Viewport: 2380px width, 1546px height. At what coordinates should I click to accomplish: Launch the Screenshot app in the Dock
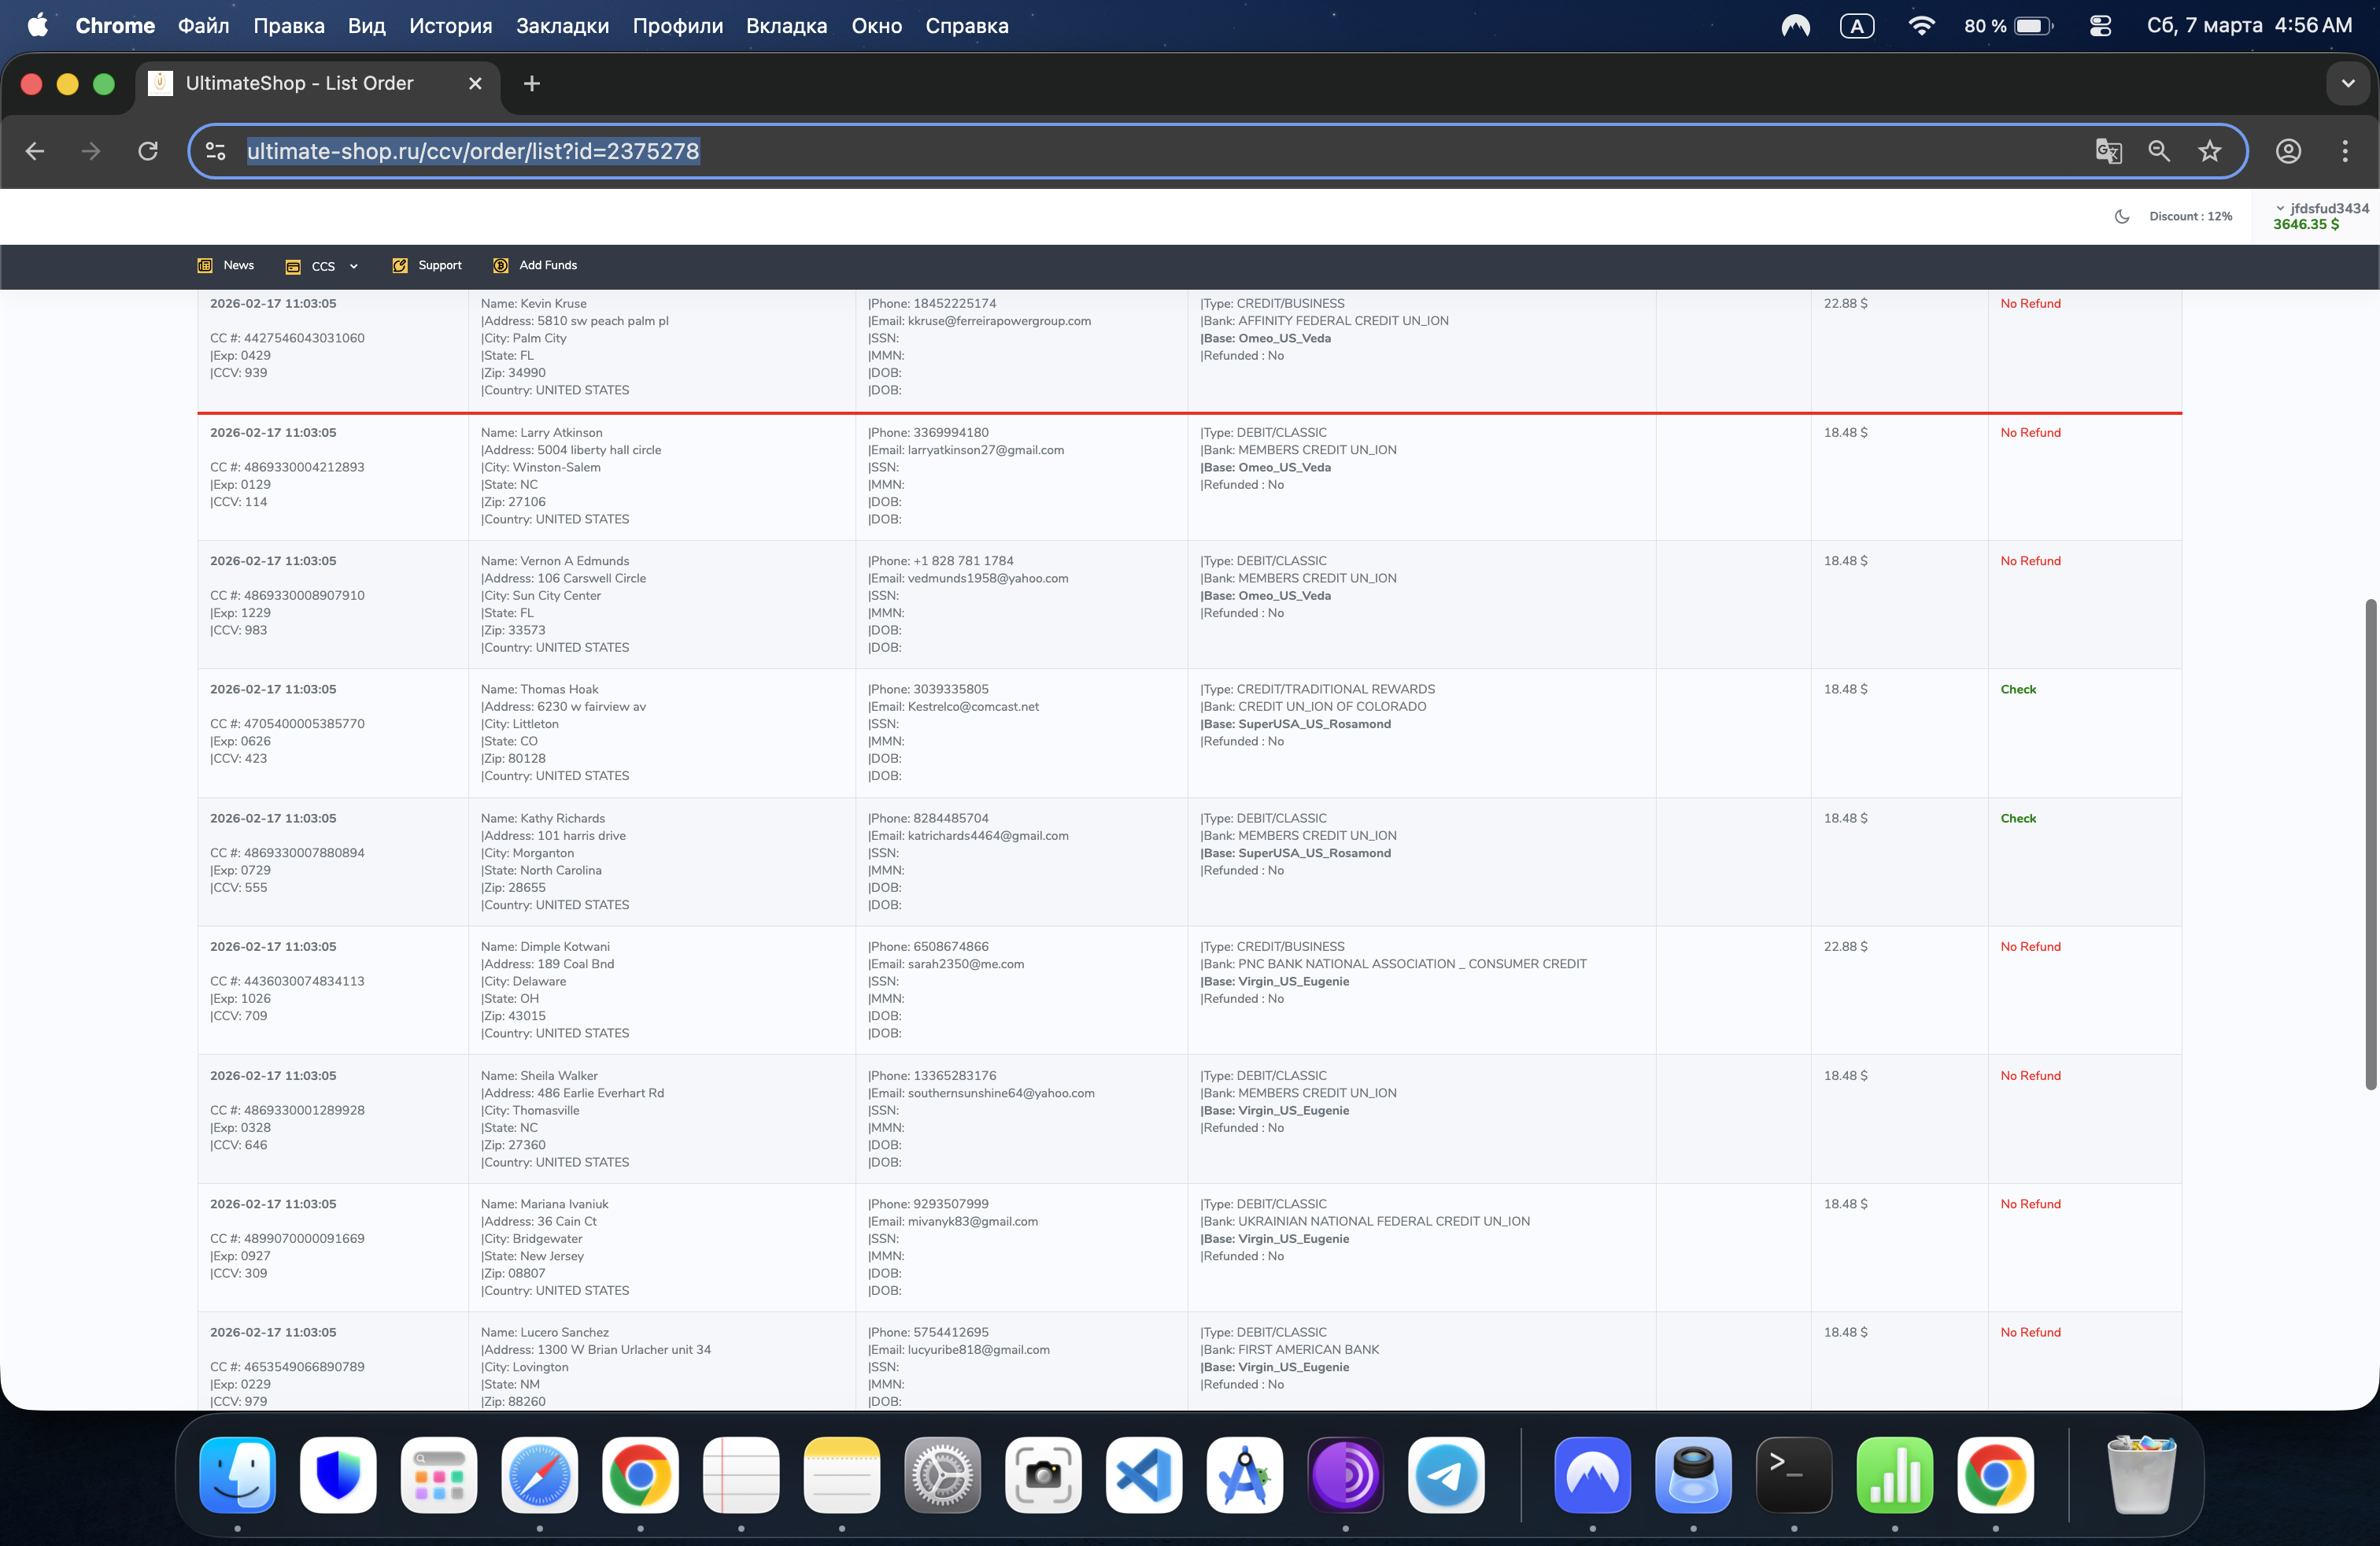[x=1043, y=1474]
